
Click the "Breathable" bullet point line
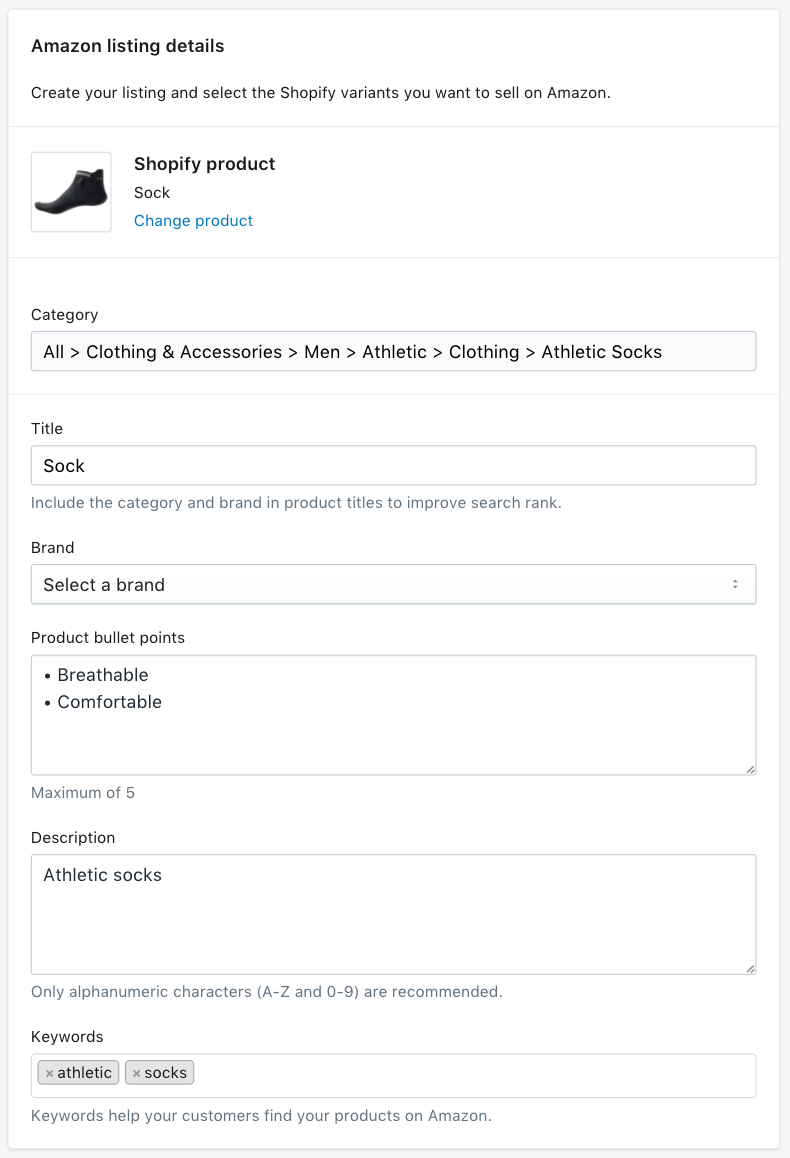[x=103, y=675]
